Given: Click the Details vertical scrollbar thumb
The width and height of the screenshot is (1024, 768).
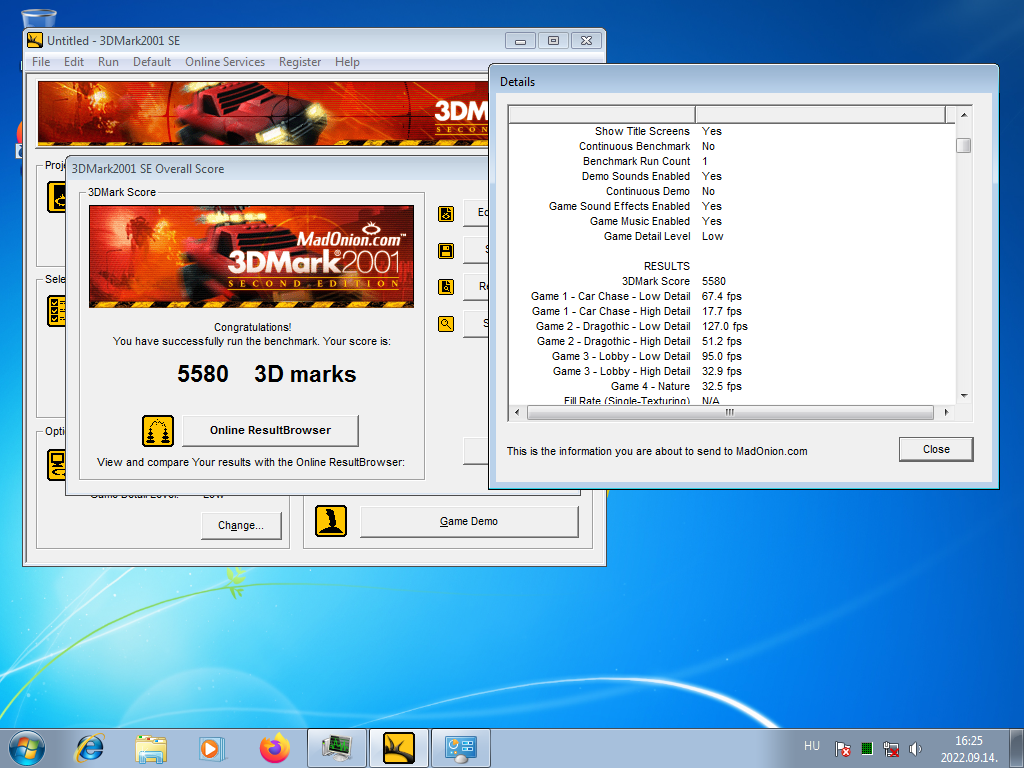Looking at the screenshot, I should pyautogui.click(x=963, y=145).
